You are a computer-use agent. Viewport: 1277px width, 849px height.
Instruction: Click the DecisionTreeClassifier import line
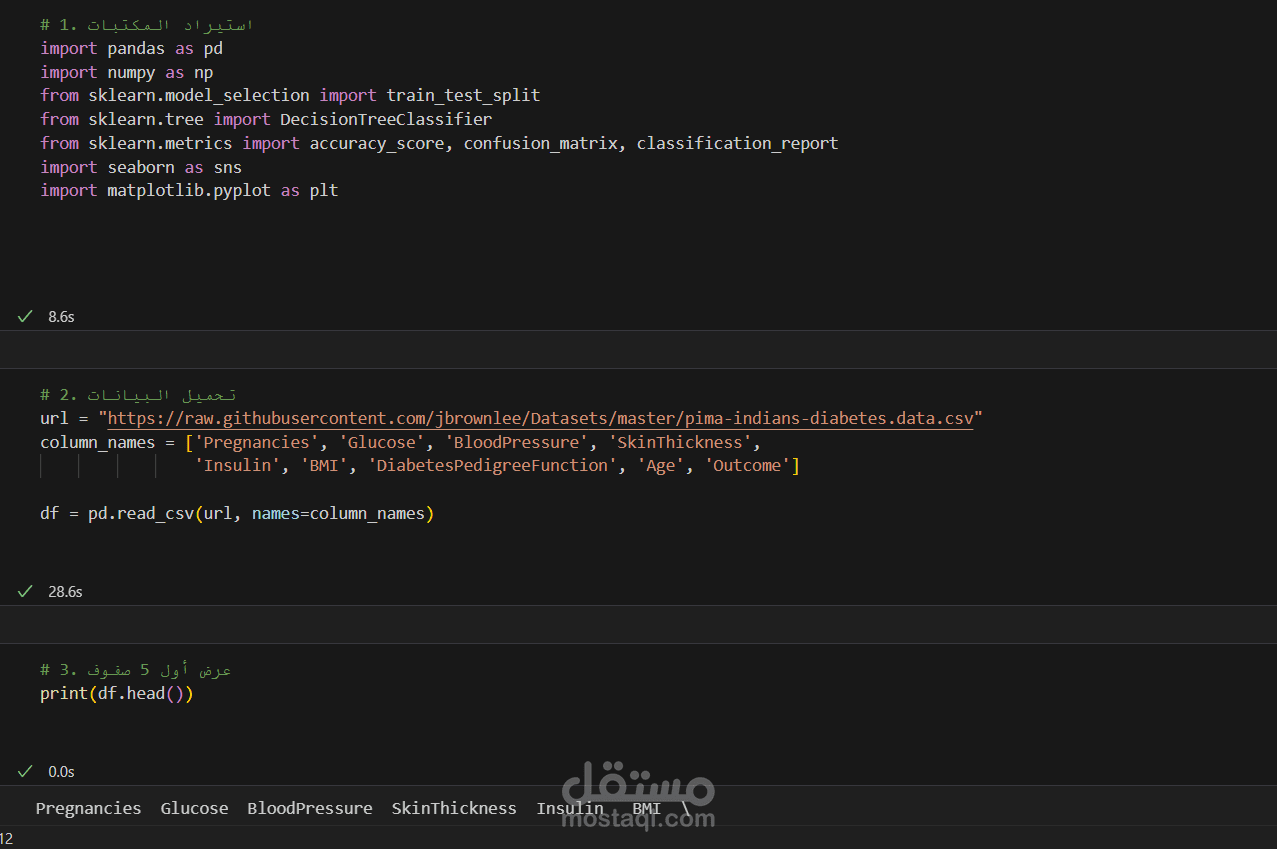pos(266,119)
